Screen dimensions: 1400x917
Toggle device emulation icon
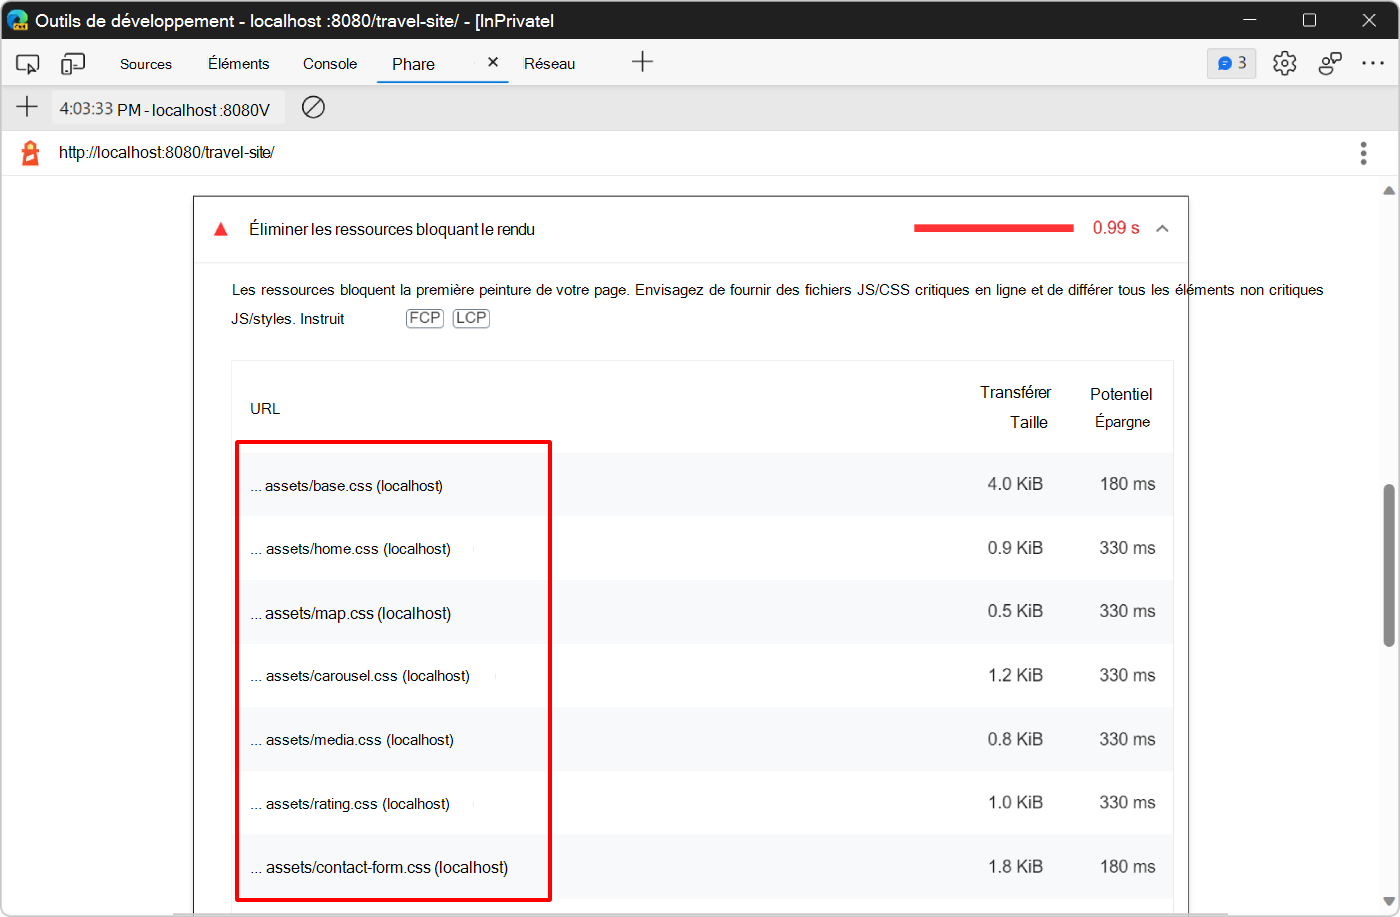[x=73, y=64]
